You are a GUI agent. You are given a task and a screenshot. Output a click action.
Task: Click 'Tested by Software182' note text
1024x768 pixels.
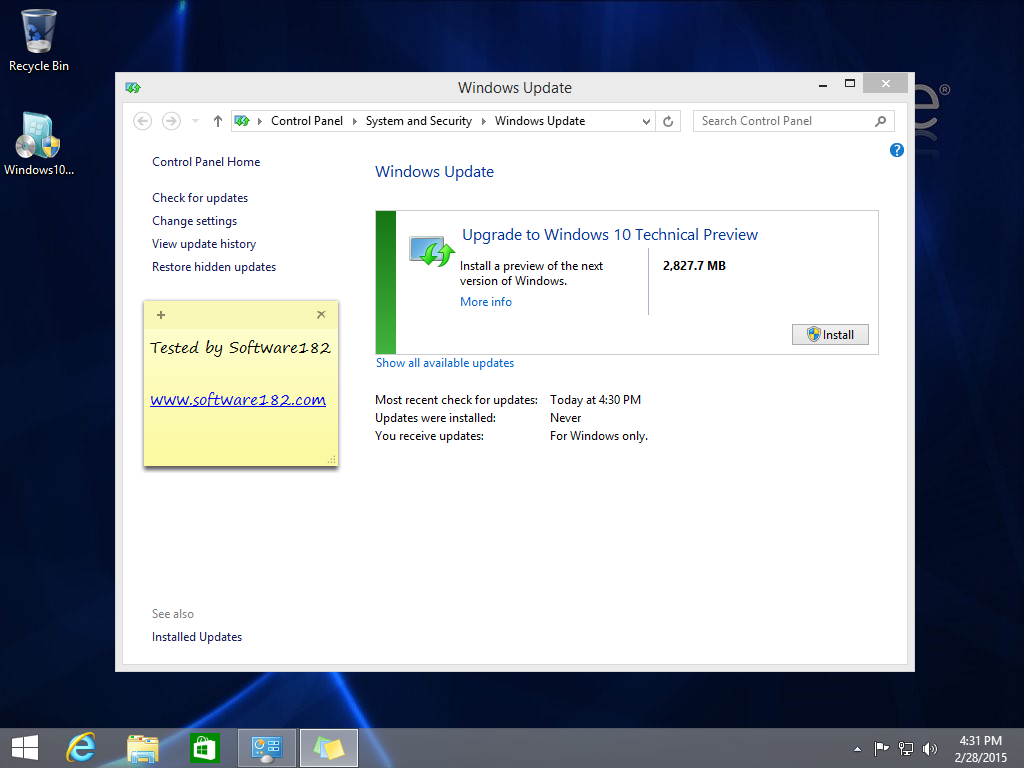[x=240, y=347]
